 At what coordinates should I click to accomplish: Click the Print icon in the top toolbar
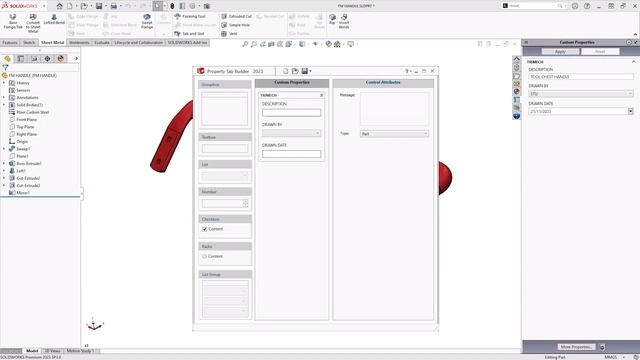point(113,6)
